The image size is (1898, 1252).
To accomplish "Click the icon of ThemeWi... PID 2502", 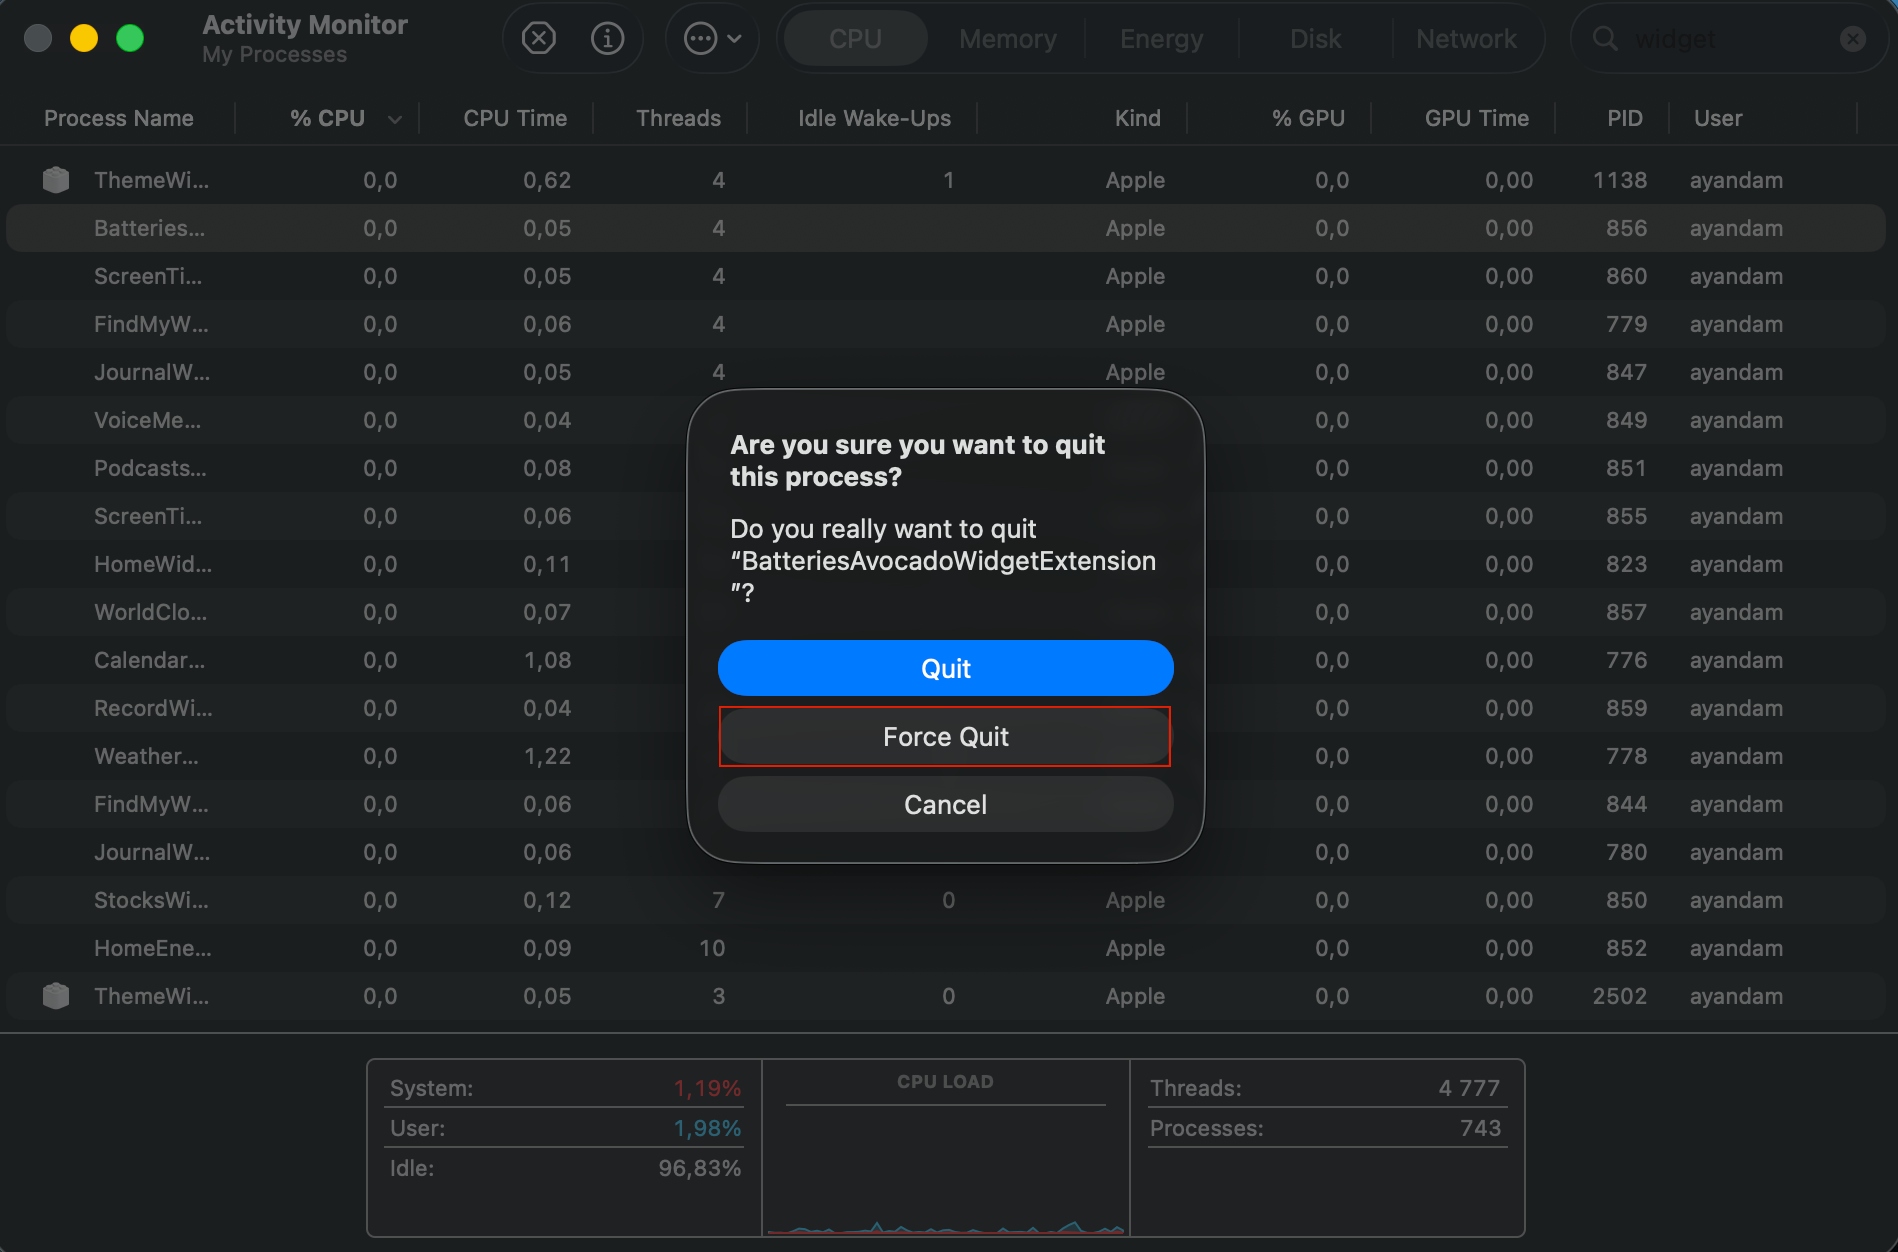I will coord(56,996).
